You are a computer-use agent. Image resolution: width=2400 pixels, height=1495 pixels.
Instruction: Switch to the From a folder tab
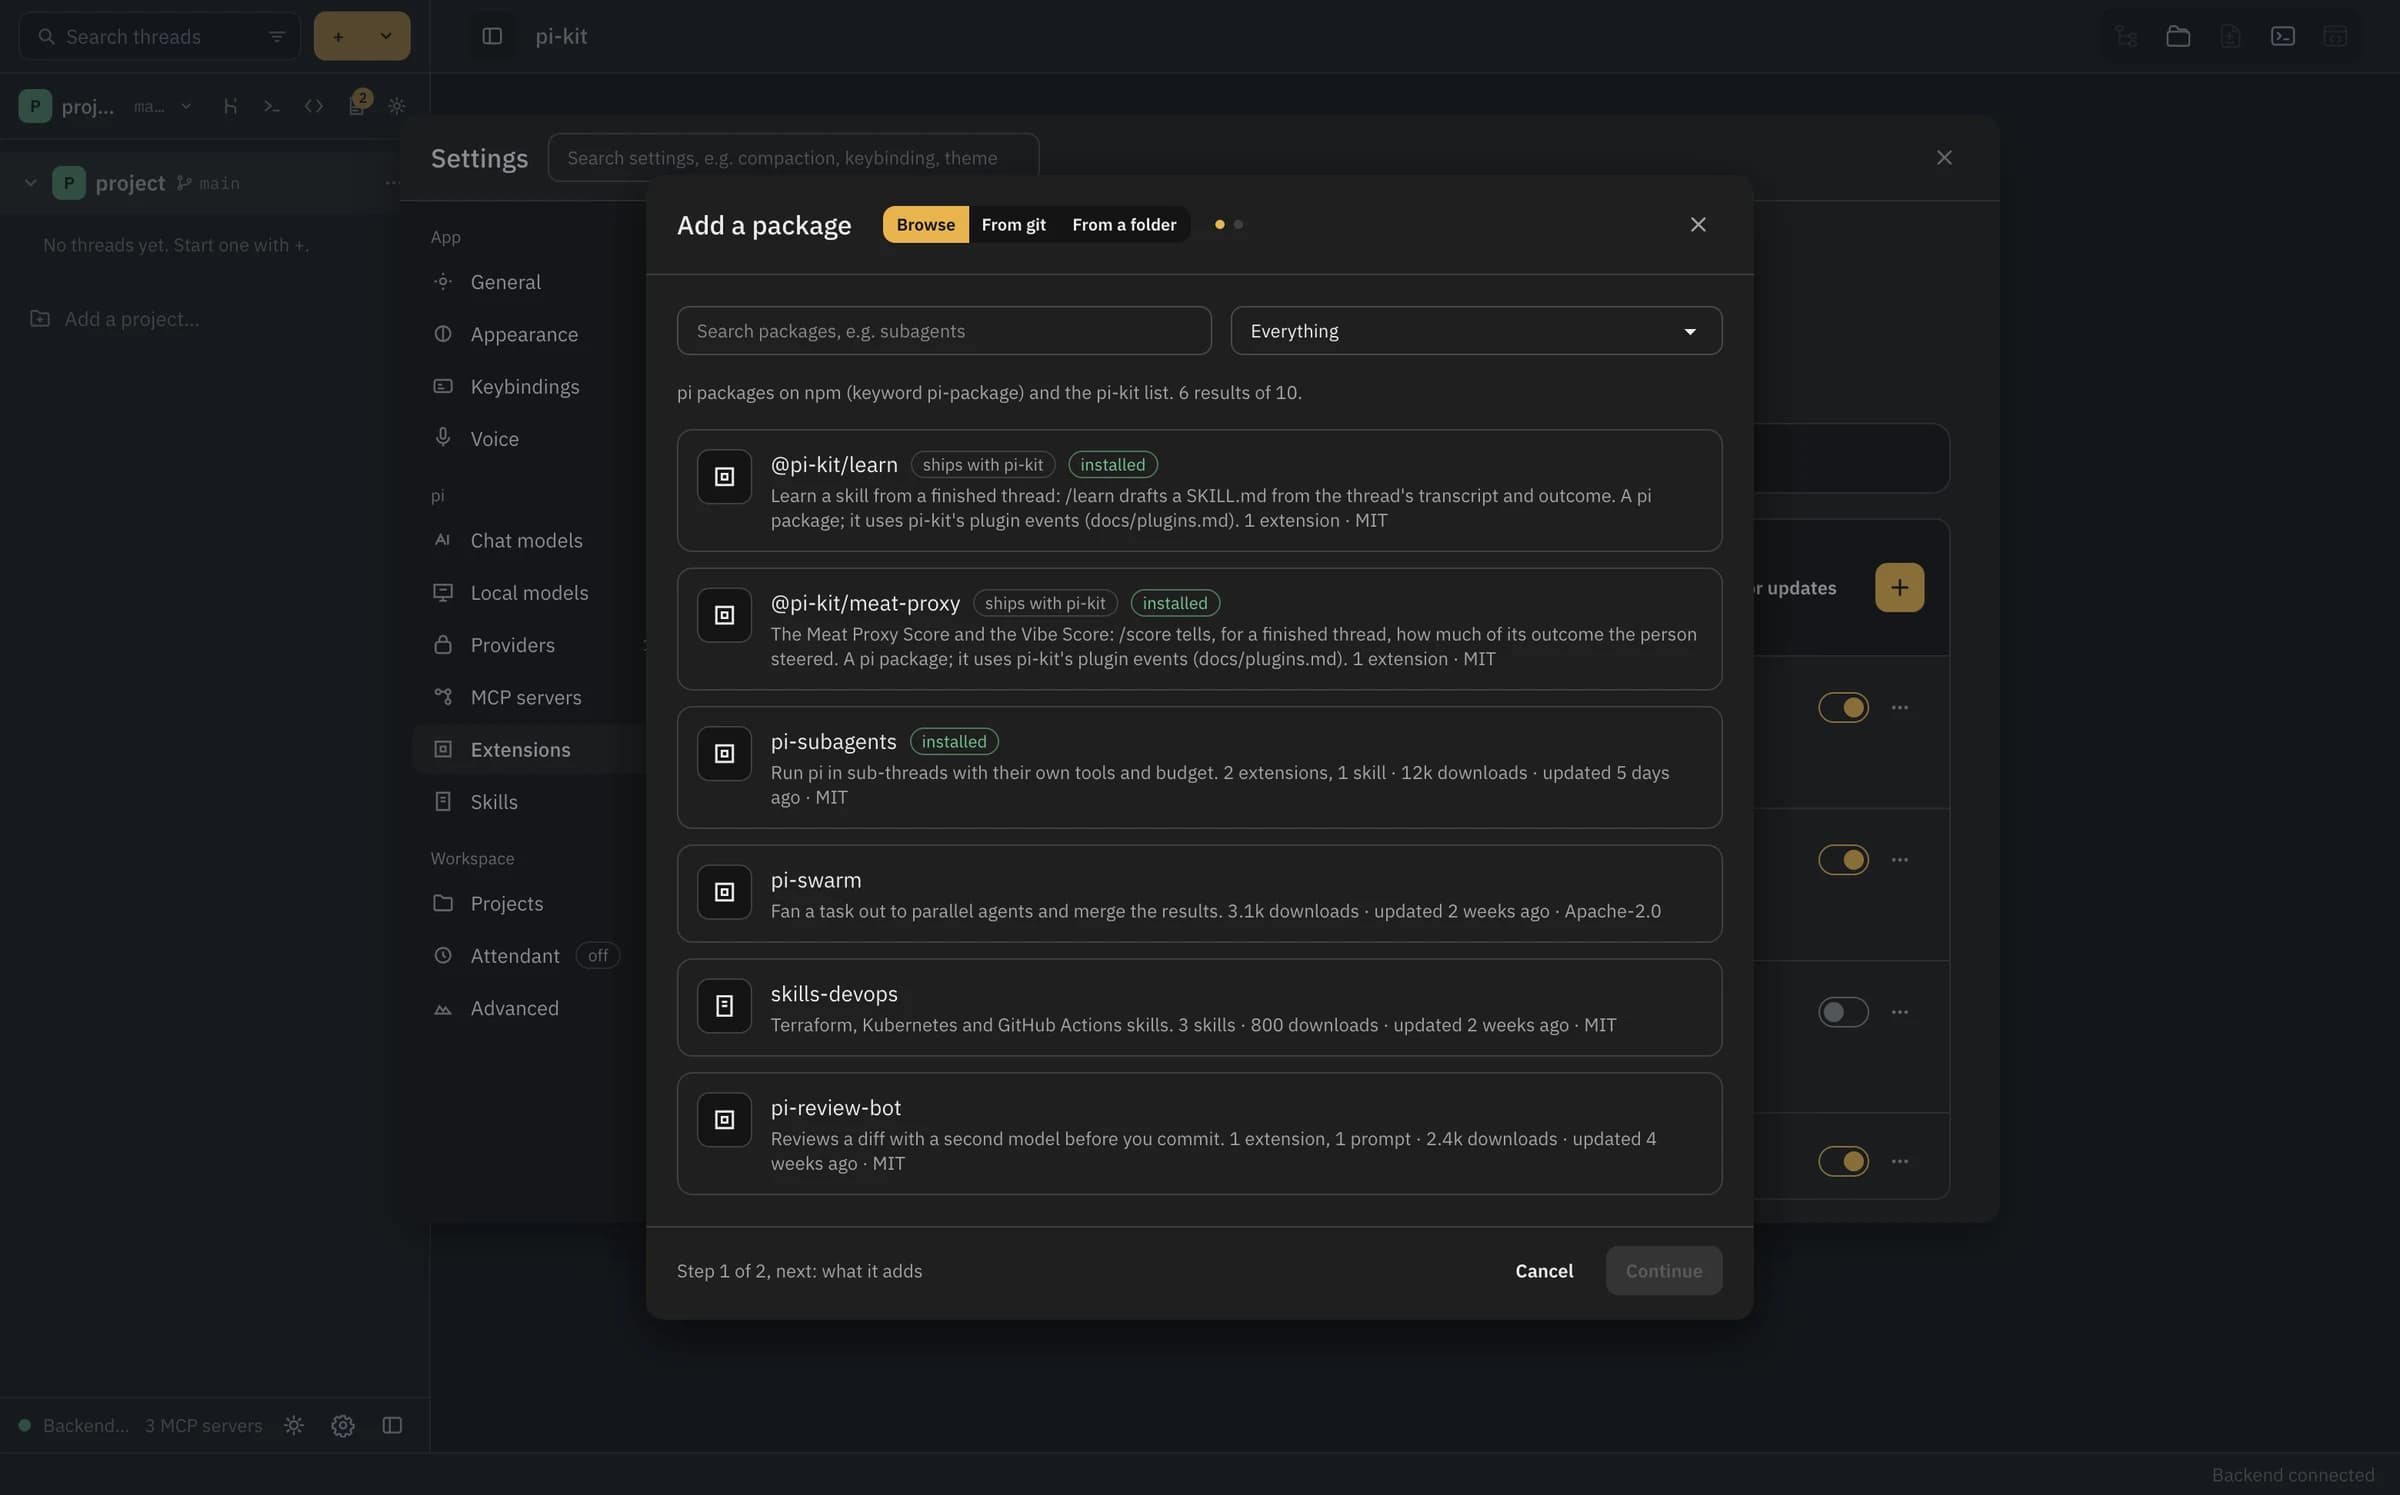1124,225
